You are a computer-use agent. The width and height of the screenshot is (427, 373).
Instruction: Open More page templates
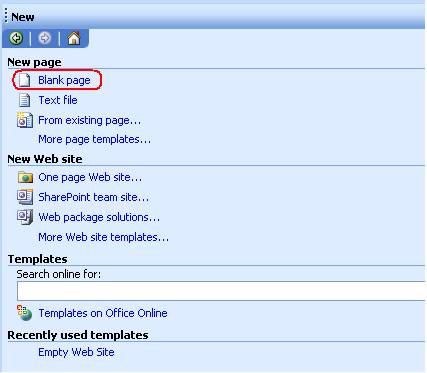coord(94,139)
